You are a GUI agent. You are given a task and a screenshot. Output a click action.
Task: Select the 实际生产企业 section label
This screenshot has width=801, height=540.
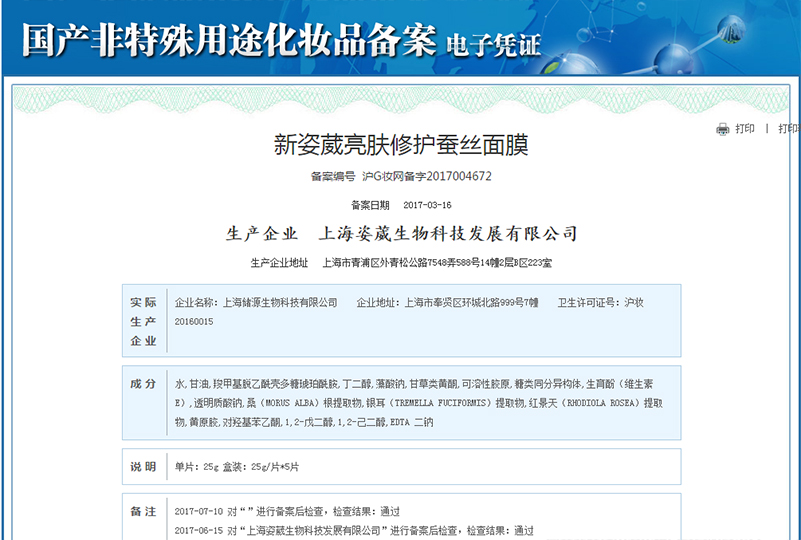click(x=143, y=321)
